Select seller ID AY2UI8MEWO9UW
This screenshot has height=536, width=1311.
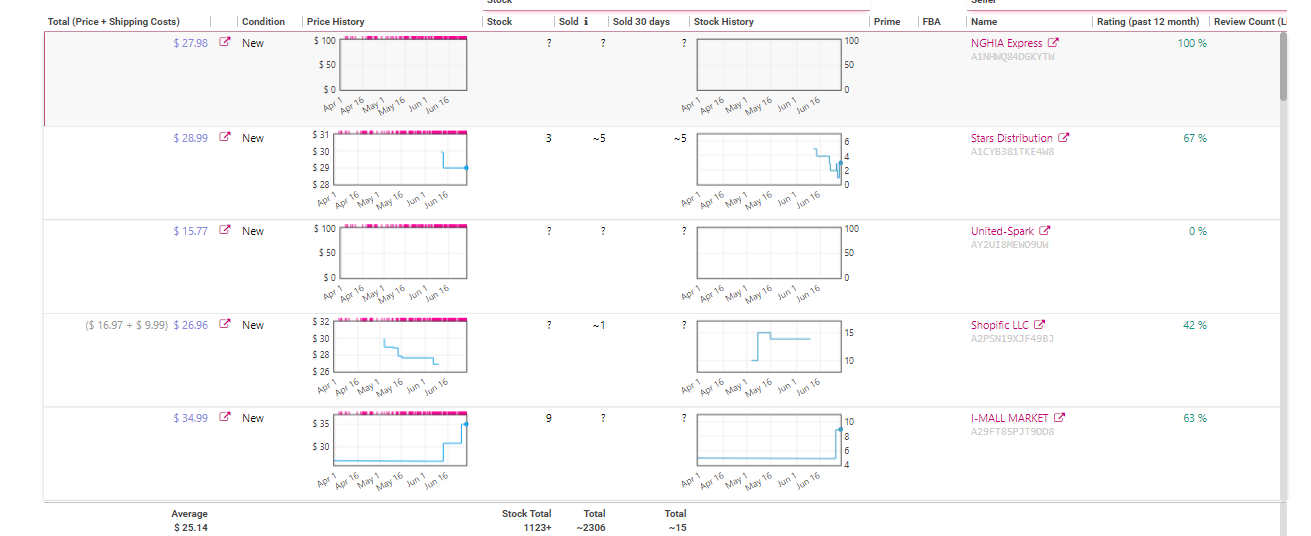pos(1009,245)
